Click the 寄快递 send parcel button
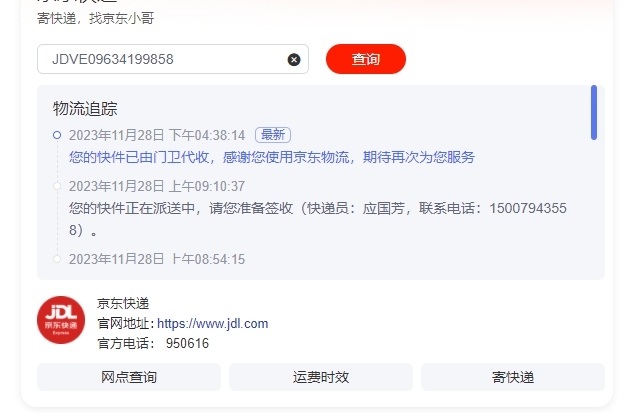 point(513,377)
